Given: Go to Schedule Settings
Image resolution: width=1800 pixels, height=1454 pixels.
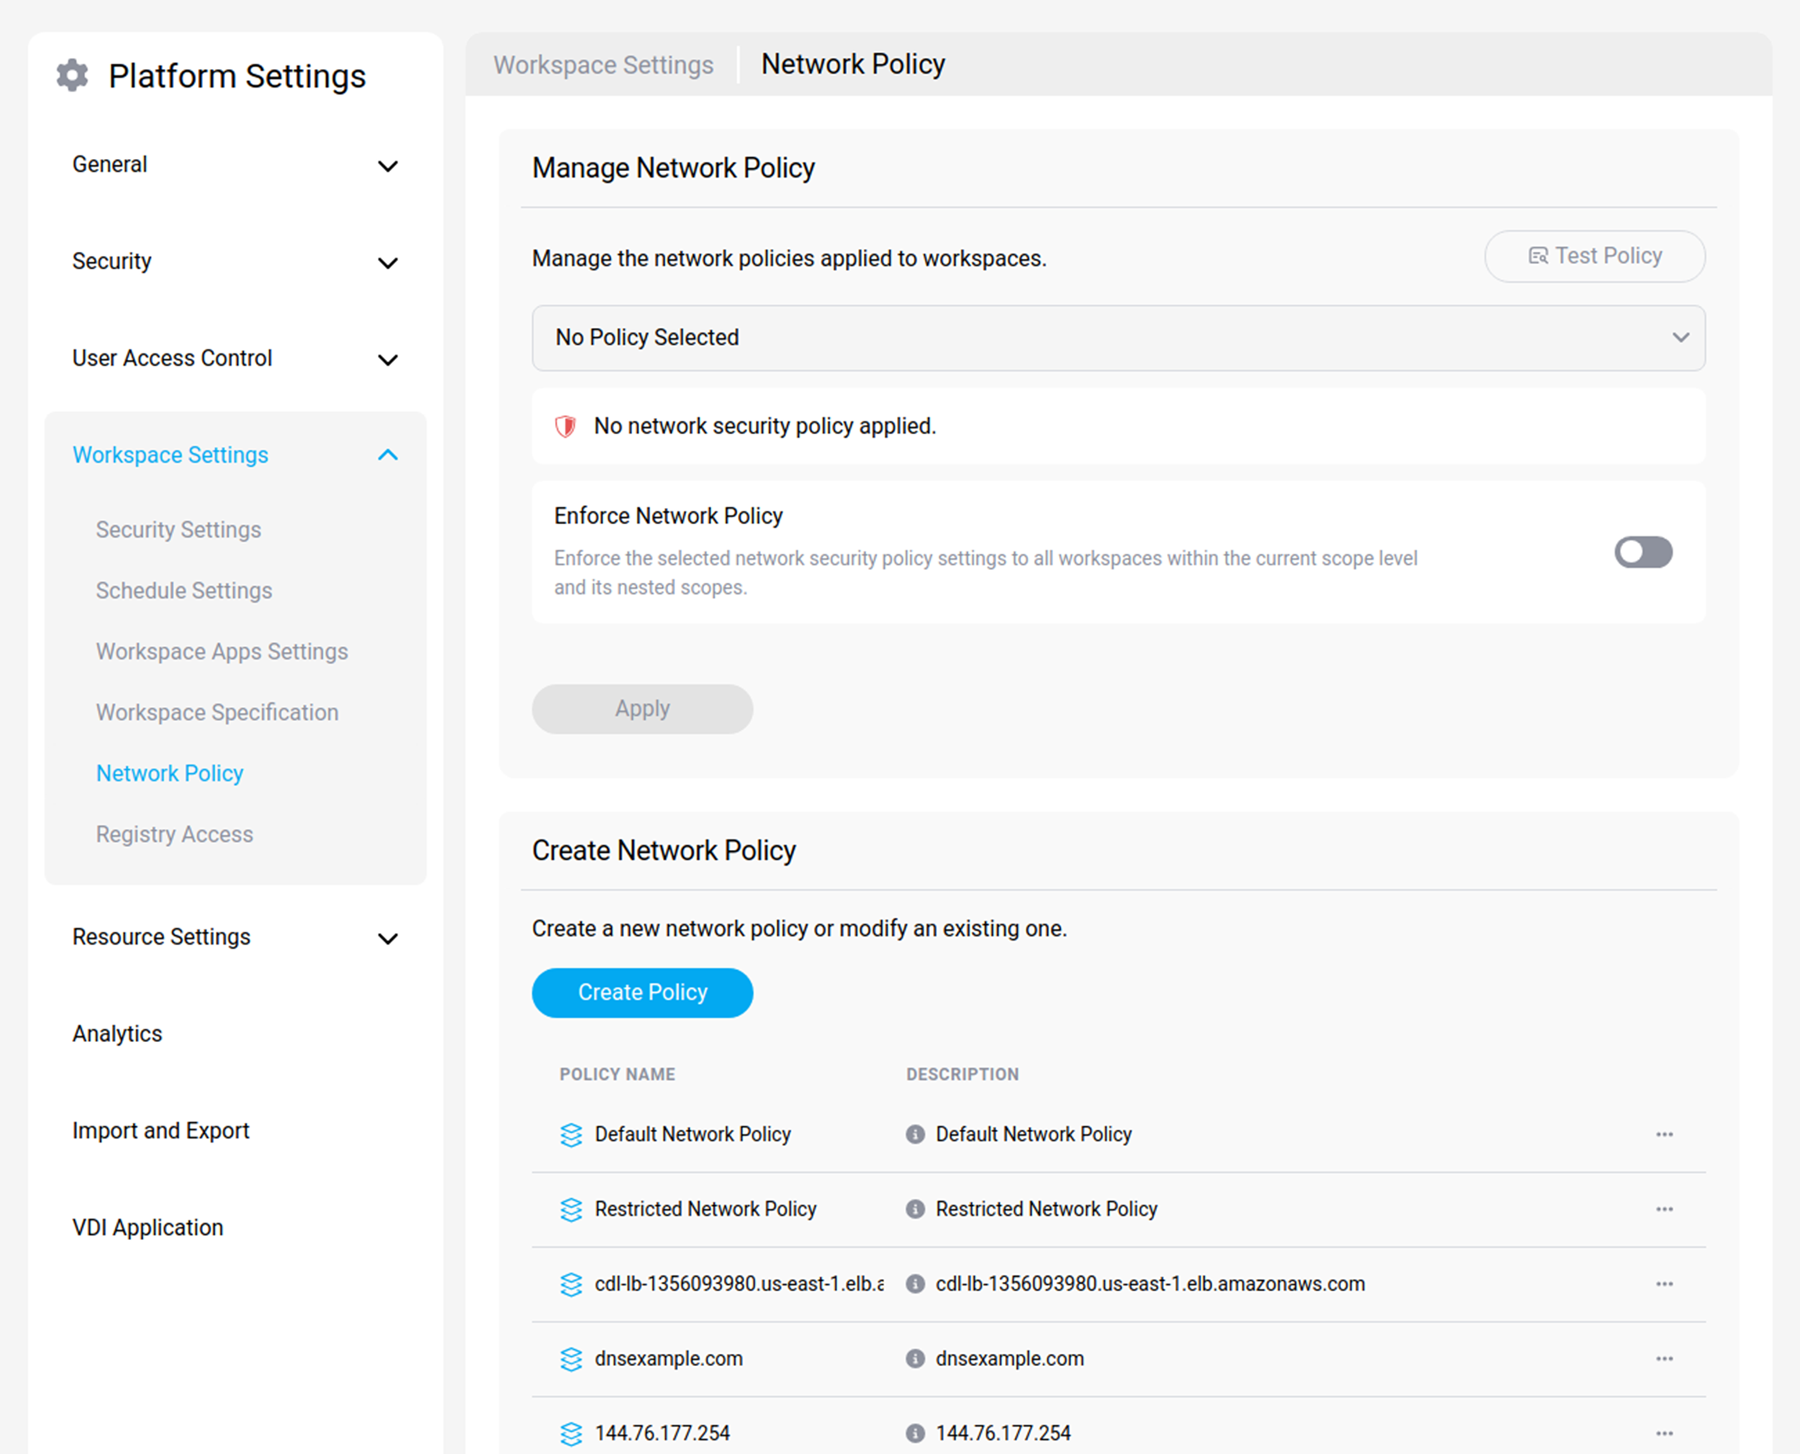Looking at the screenshot, I should (x=184, y=591).
